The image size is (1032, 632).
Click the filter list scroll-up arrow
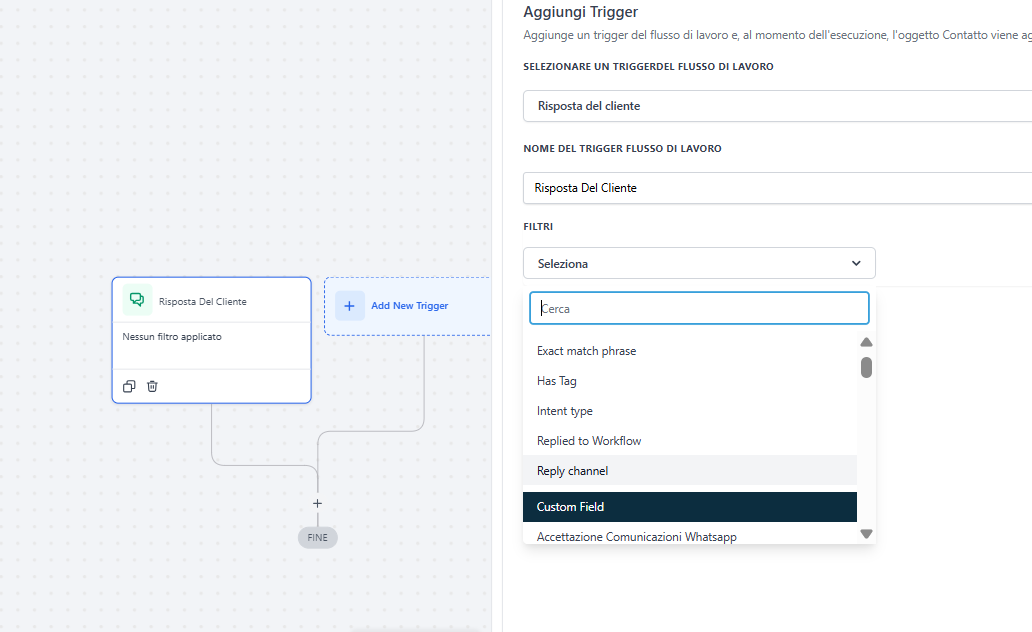coord(866,342)
